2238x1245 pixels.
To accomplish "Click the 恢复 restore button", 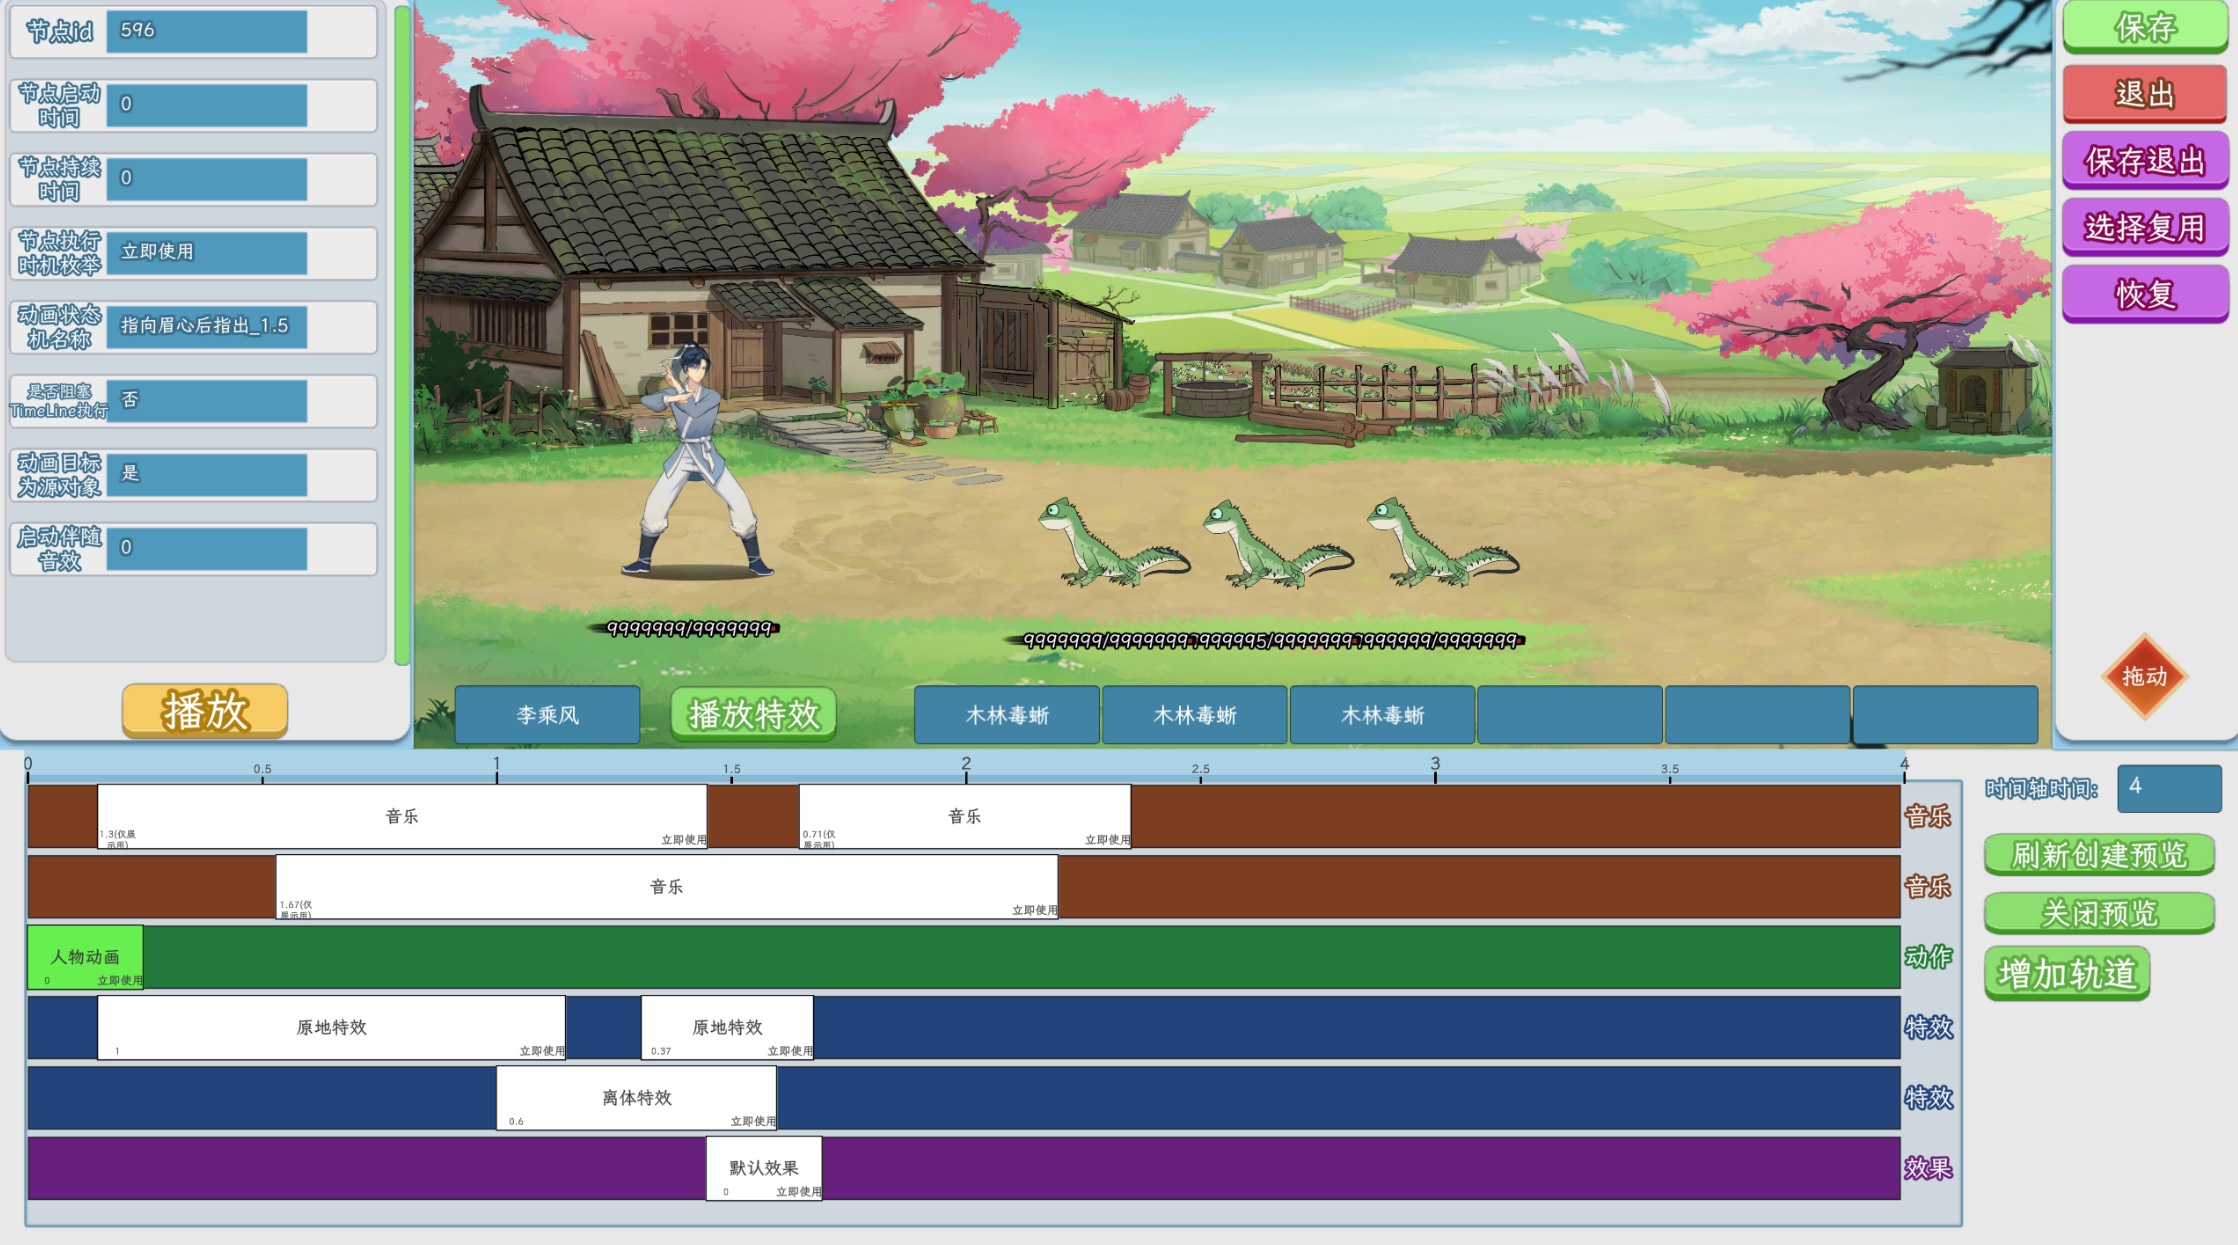I will tap(2144, 294).
